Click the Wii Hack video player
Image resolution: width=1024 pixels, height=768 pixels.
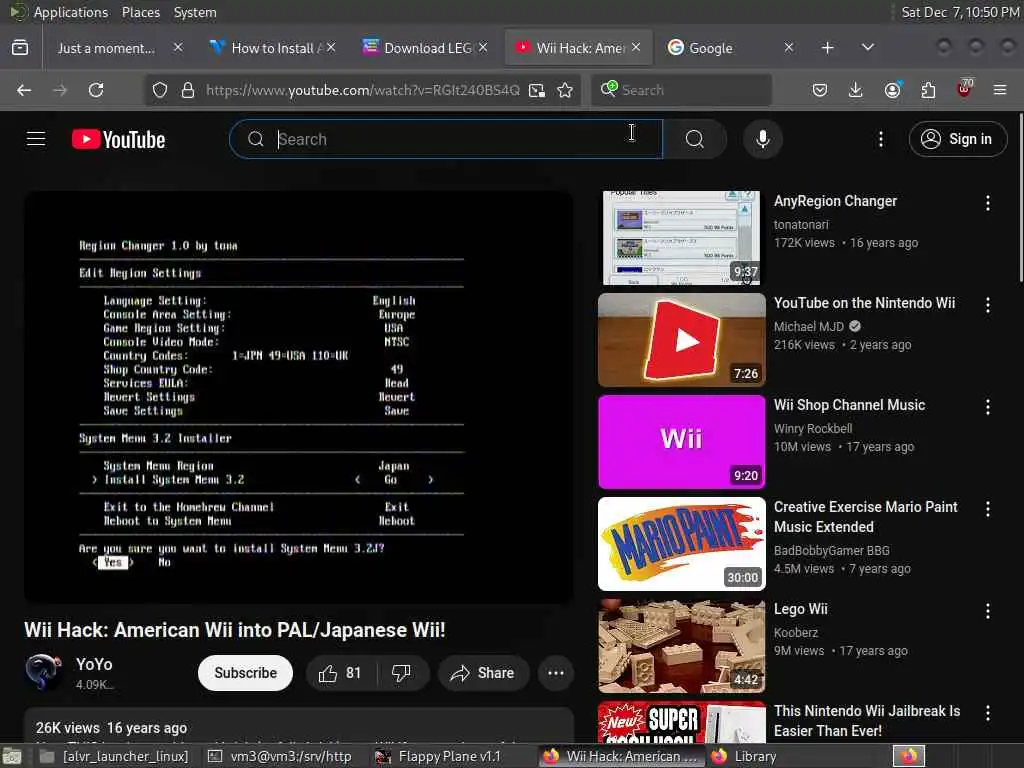pyautogui.click(x=299, y=397)
